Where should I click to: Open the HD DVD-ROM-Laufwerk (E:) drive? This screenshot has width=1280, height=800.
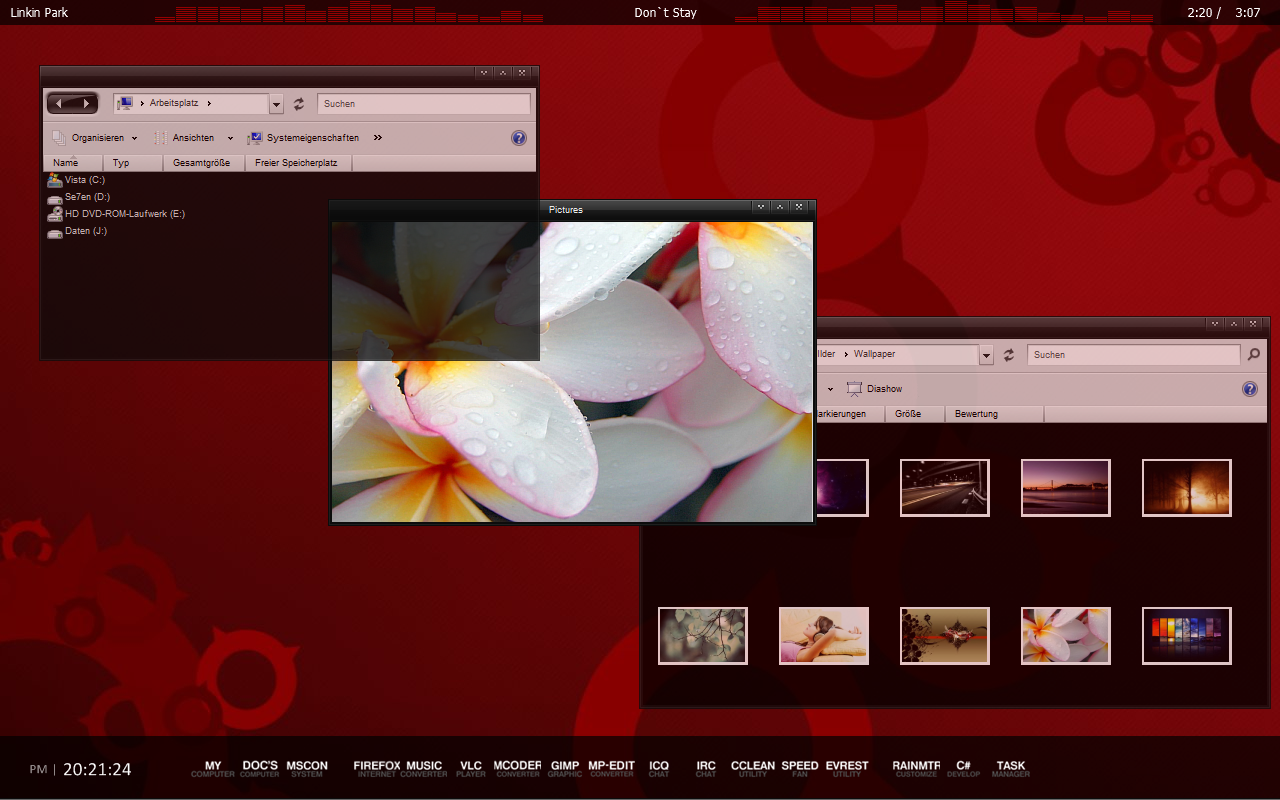116,214
